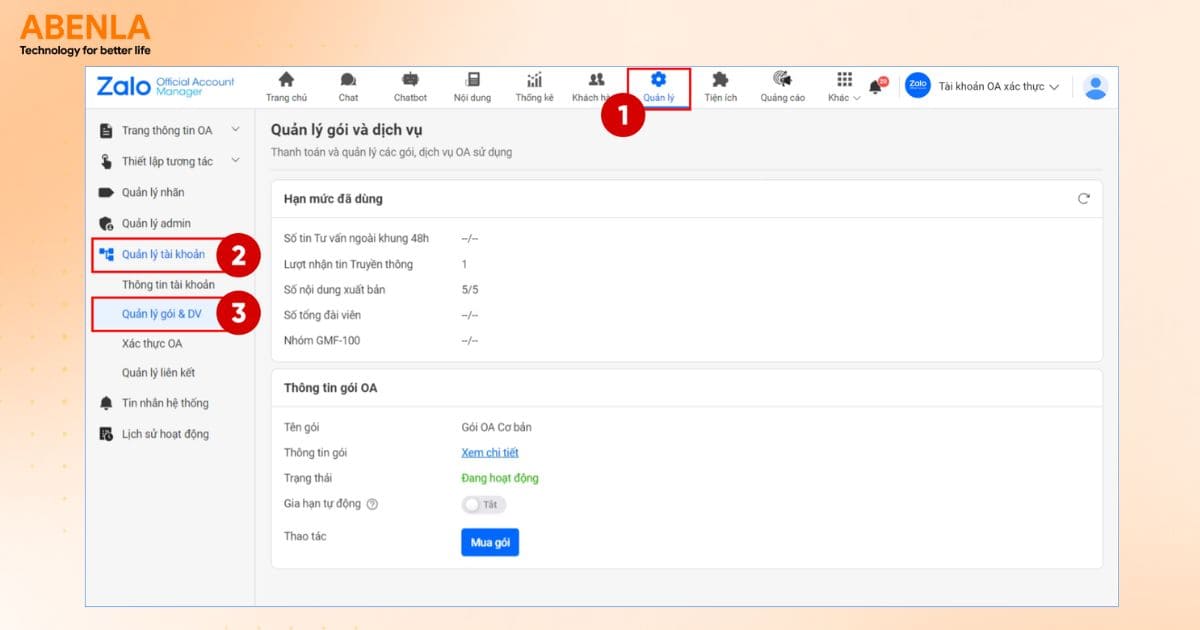This screenshot has height=630, width=1200.
Task: Toggle the Gia hạn tự động switch
Action: coord(484,505)
